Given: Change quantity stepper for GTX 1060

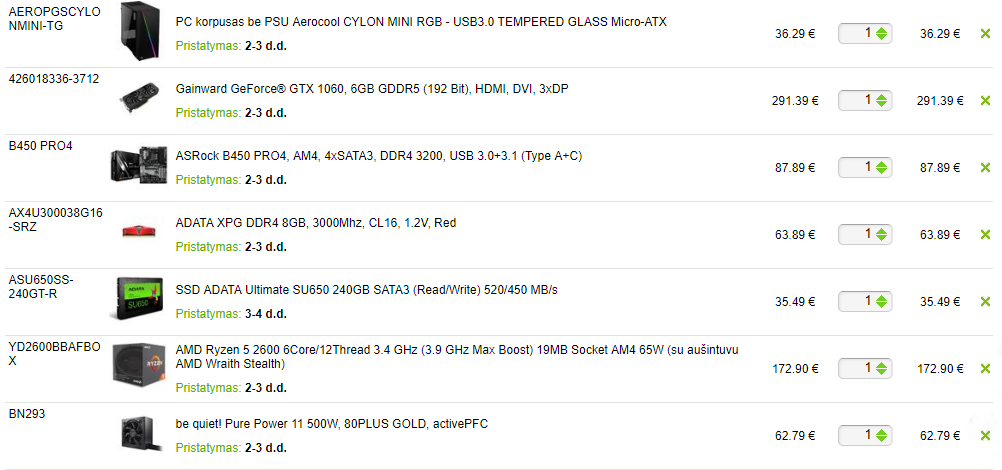Looking at the screenshot, I should pyautogui.click(x=881, y=100).
